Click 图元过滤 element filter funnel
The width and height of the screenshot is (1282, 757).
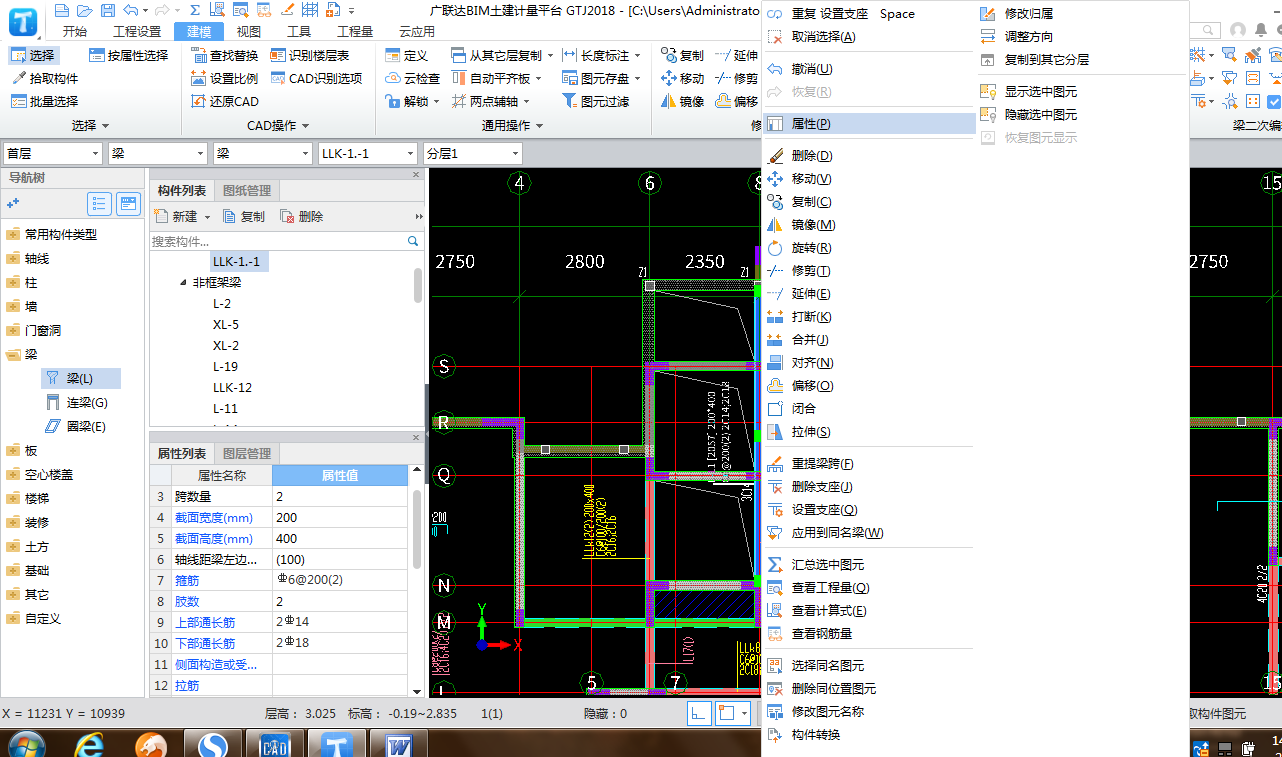tap(596, 101)
